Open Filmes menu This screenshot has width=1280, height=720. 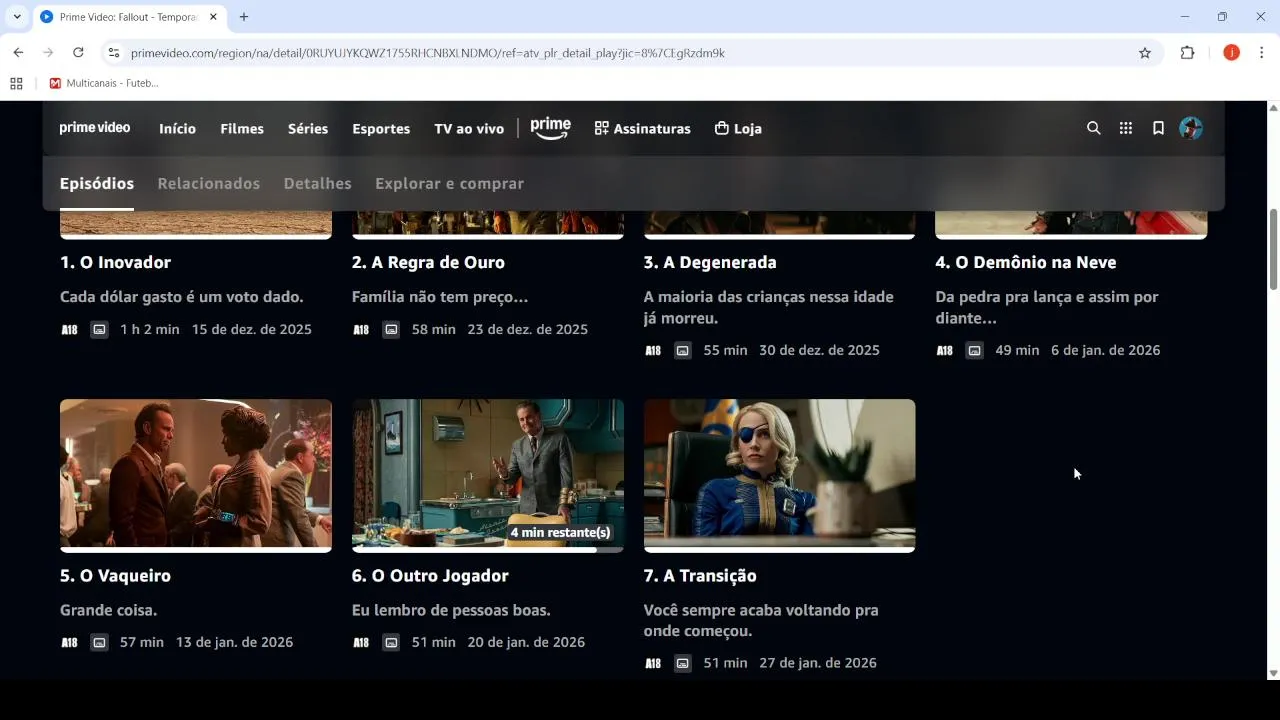[242, 129]
